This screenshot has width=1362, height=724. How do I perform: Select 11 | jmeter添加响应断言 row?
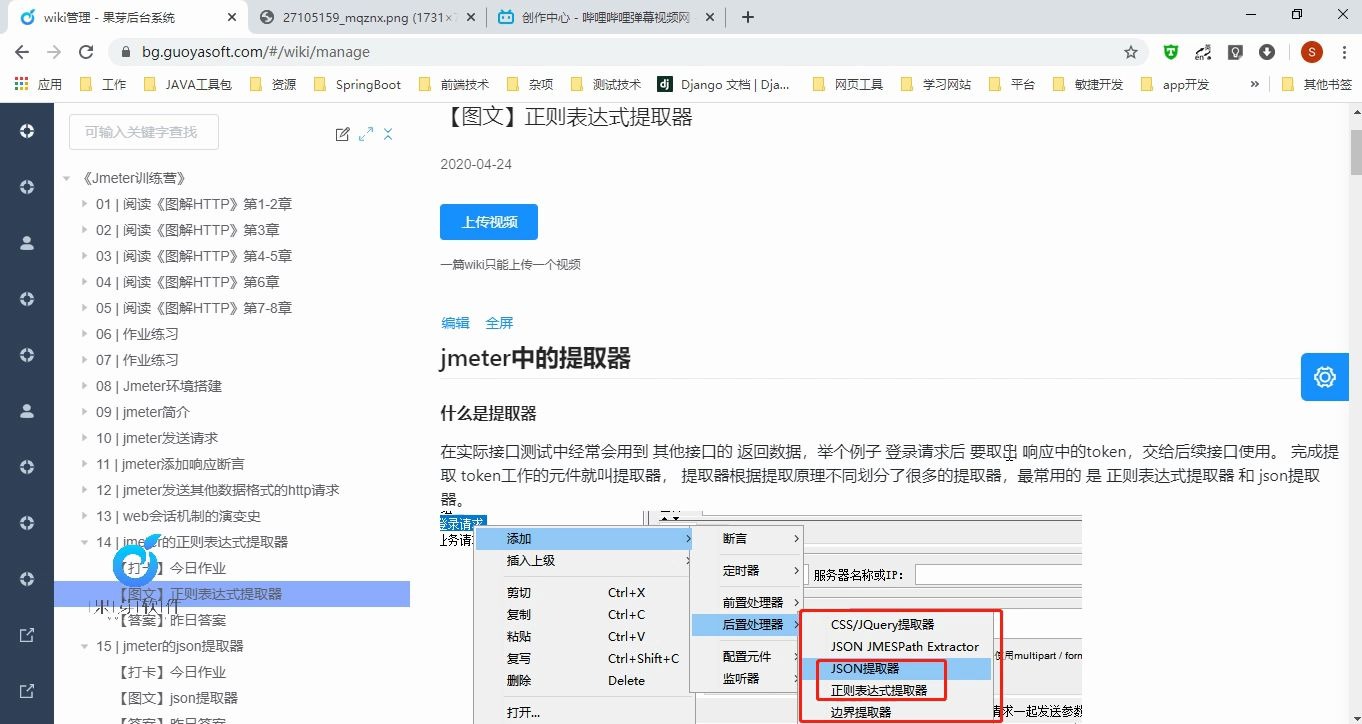(x=170, y=464)
